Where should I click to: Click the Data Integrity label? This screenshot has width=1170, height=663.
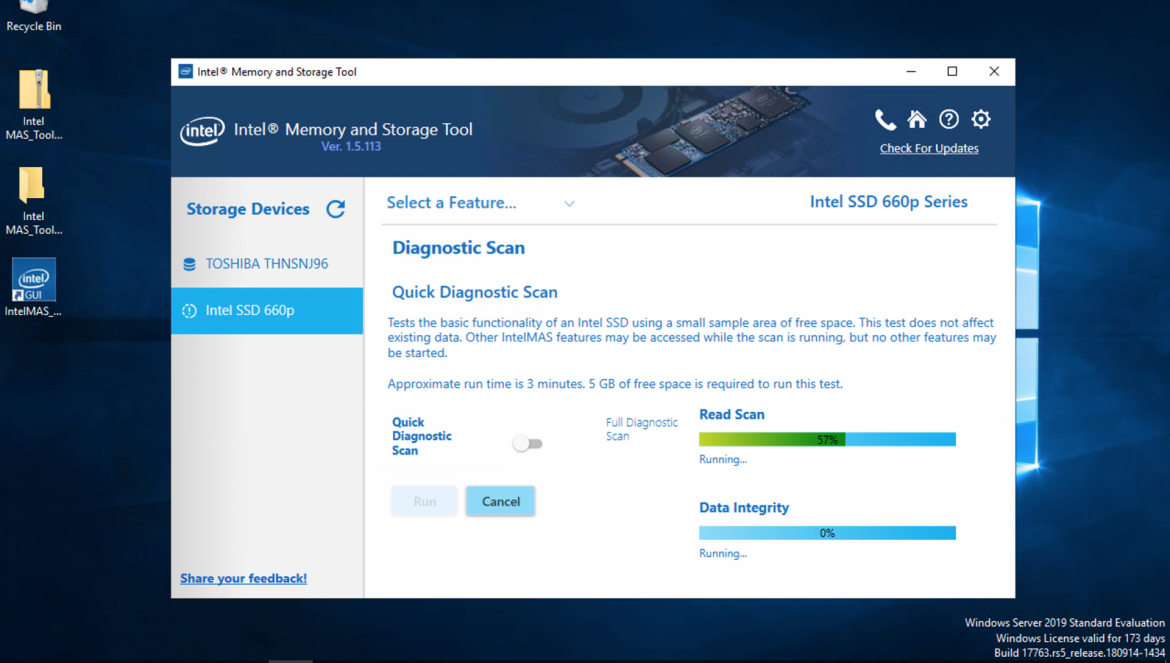(744, 508)
